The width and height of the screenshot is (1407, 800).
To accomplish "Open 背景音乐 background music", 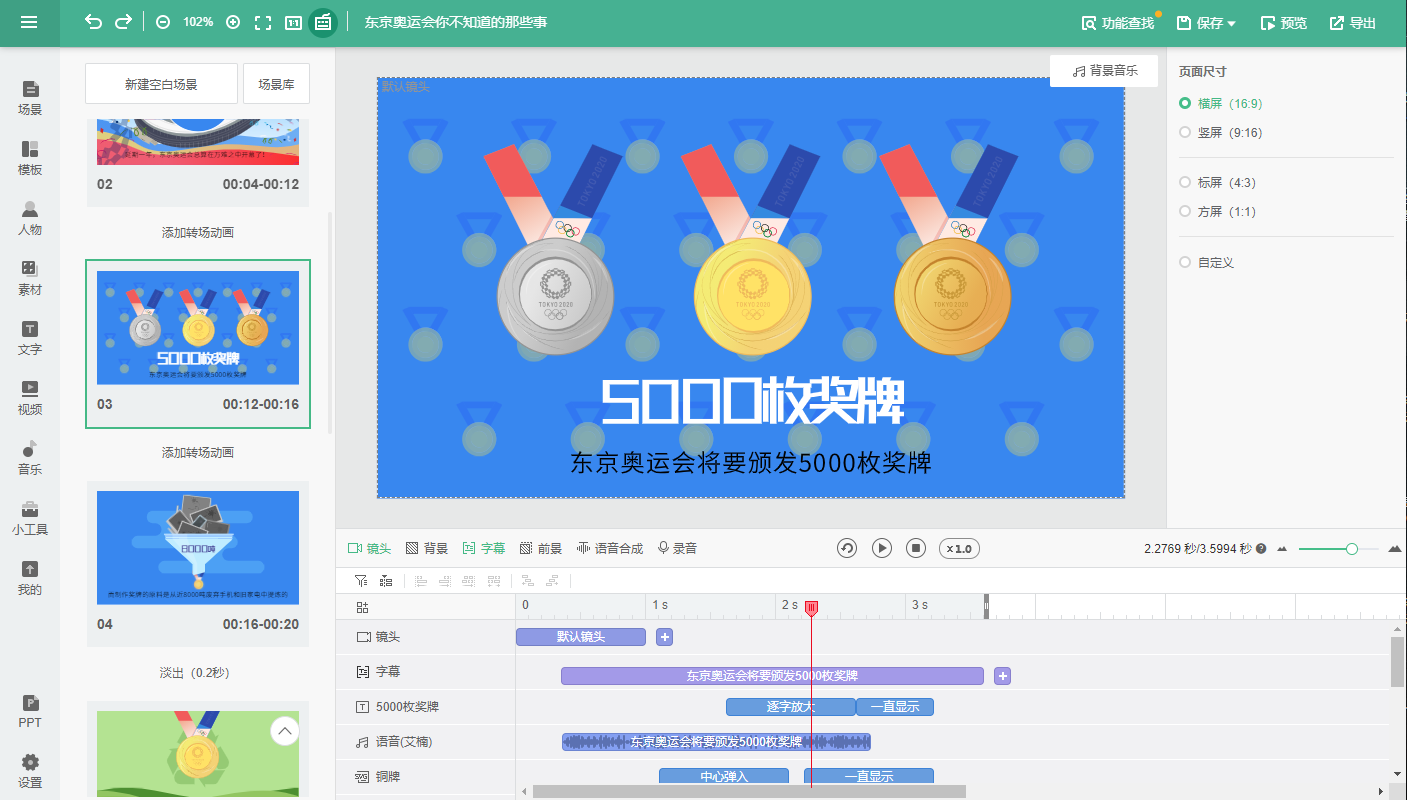I will (x=1104, y=71).
